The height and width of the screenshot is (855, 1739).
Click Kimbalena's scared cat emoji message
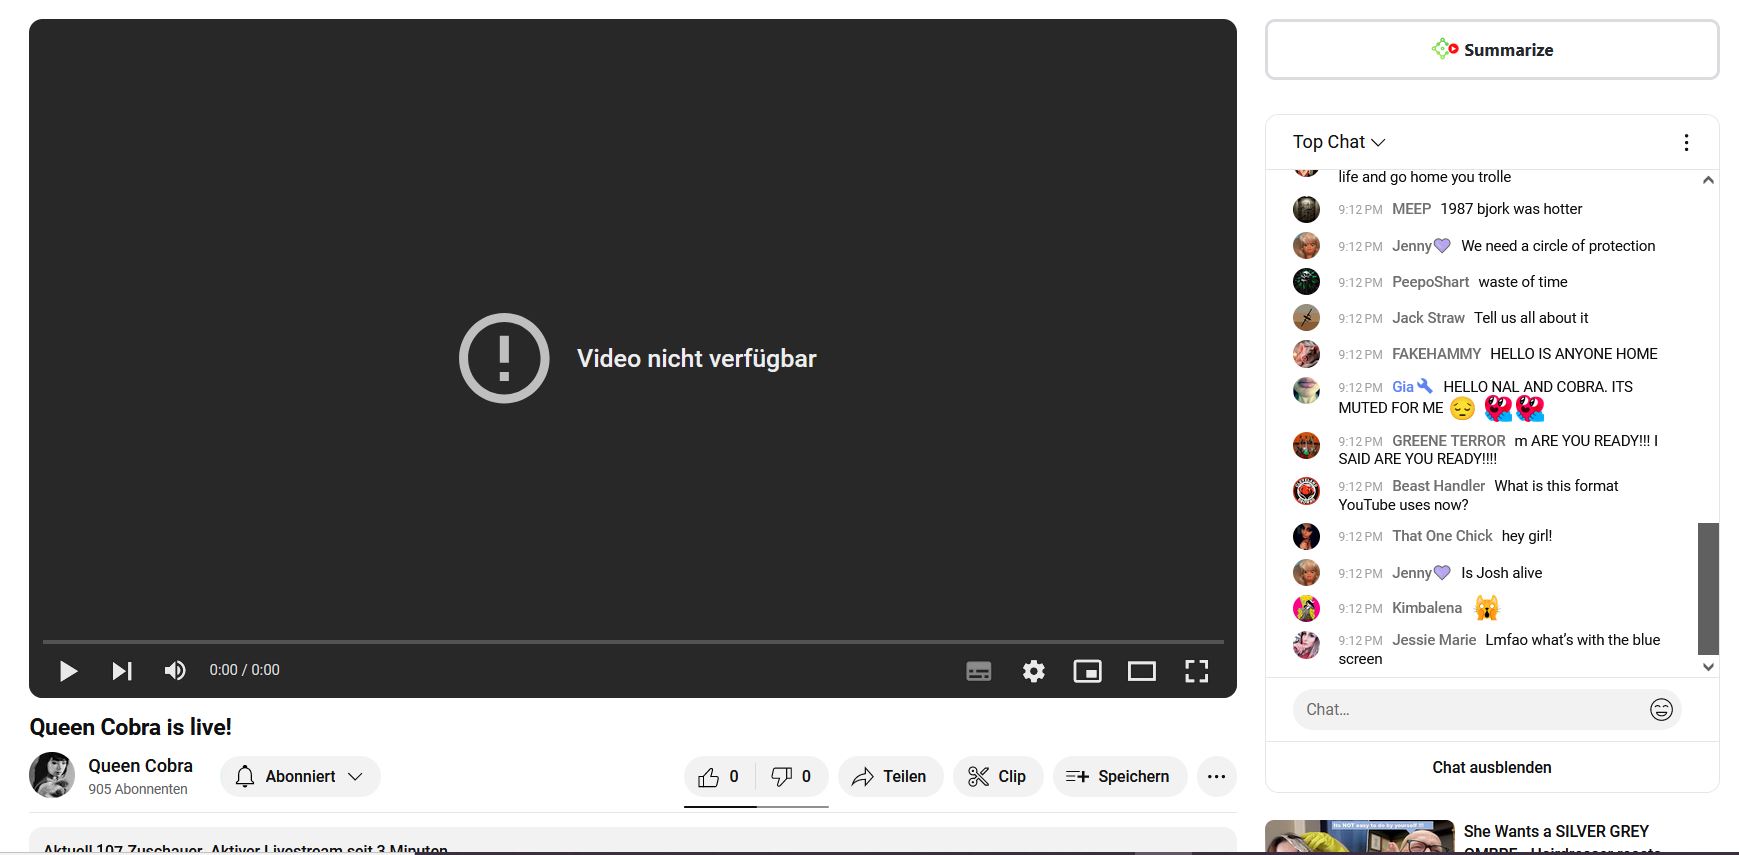(x=1487, y=608)
